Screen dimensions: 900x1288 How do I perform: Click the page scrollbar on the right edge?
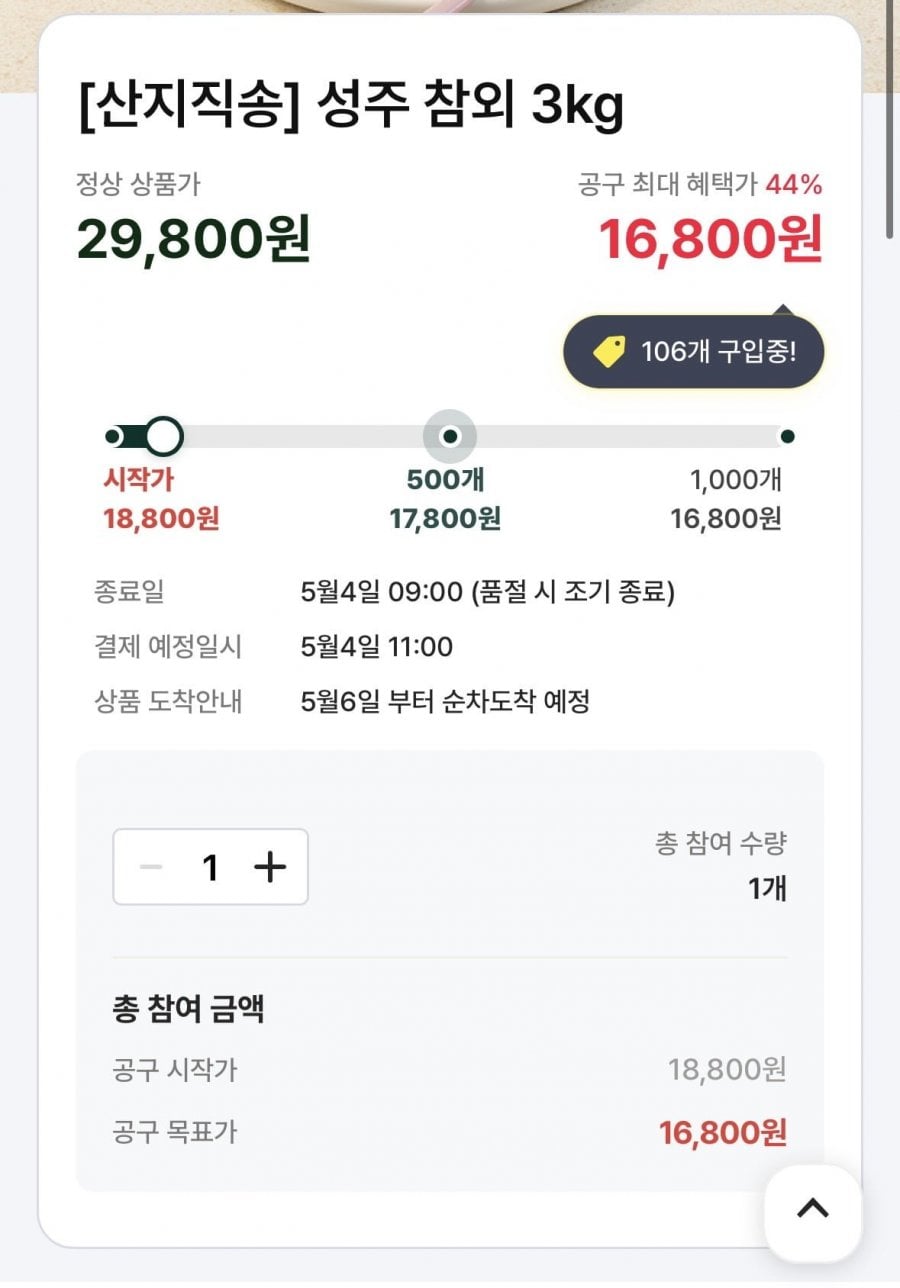coord(889,120)
